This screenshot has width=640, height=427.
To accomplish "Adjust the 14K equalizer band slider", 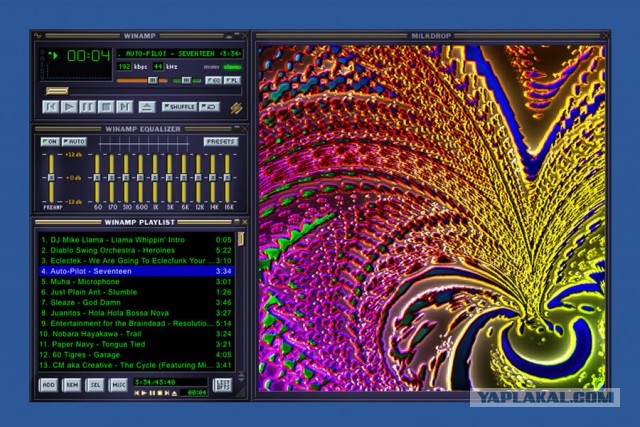I will tap(213, 178).
